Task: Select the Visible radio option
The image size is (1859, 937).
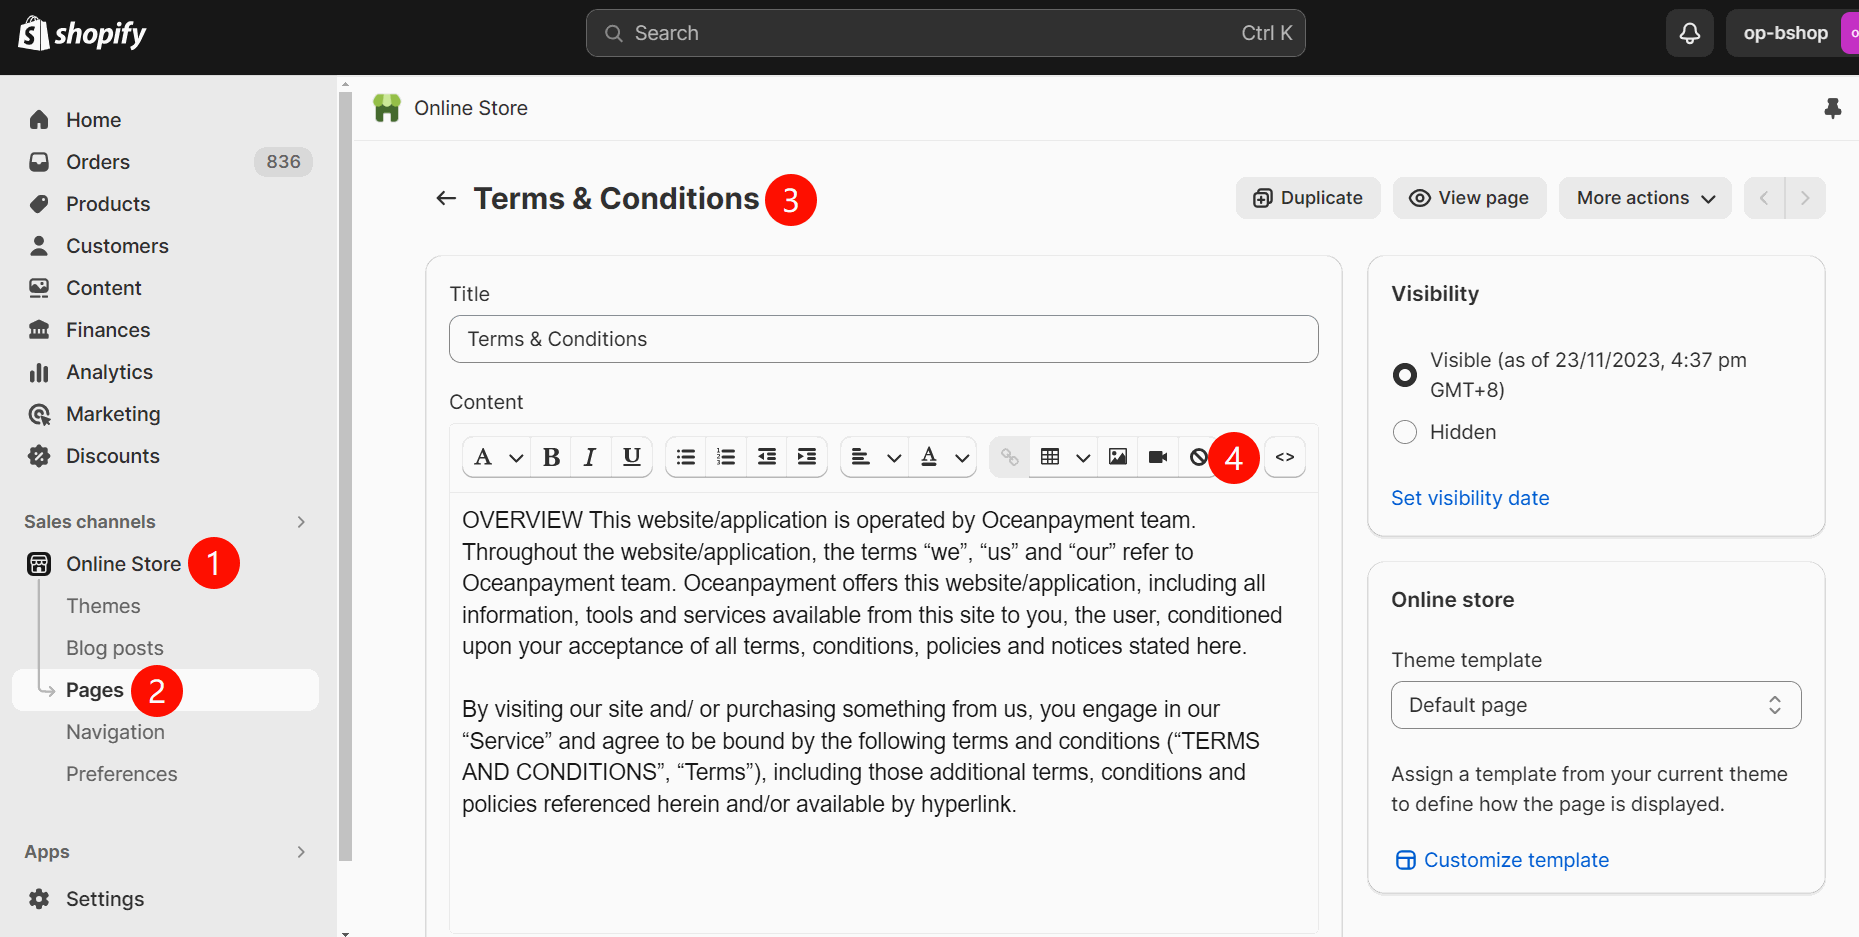Action: pos(1405,375)
